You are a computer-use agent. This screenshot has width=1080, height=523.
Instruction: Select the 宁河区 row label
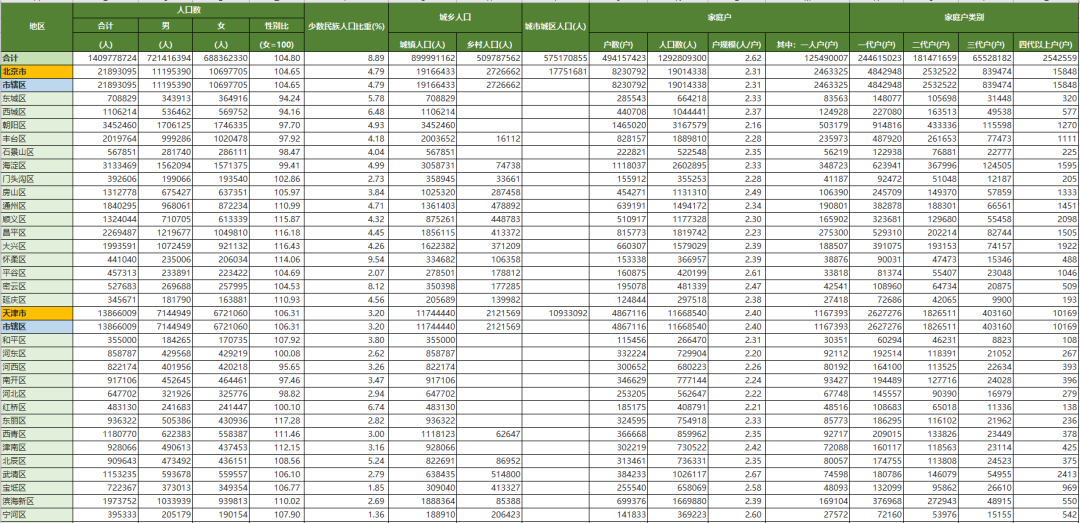pyautogui.click(x=36, y=515)
